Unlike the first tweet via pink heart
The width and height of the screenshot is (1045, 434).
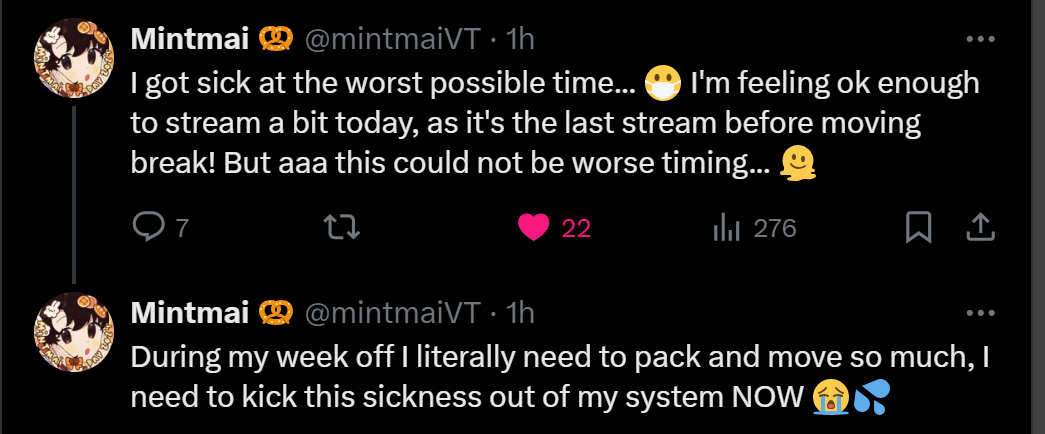[x=534, y=229]
